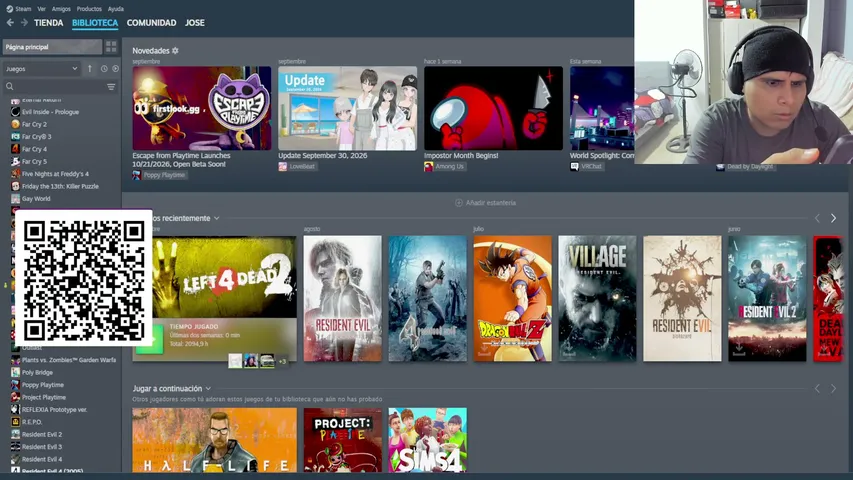
Task: Open the TIENDA tab
Action: pos(48,23)
